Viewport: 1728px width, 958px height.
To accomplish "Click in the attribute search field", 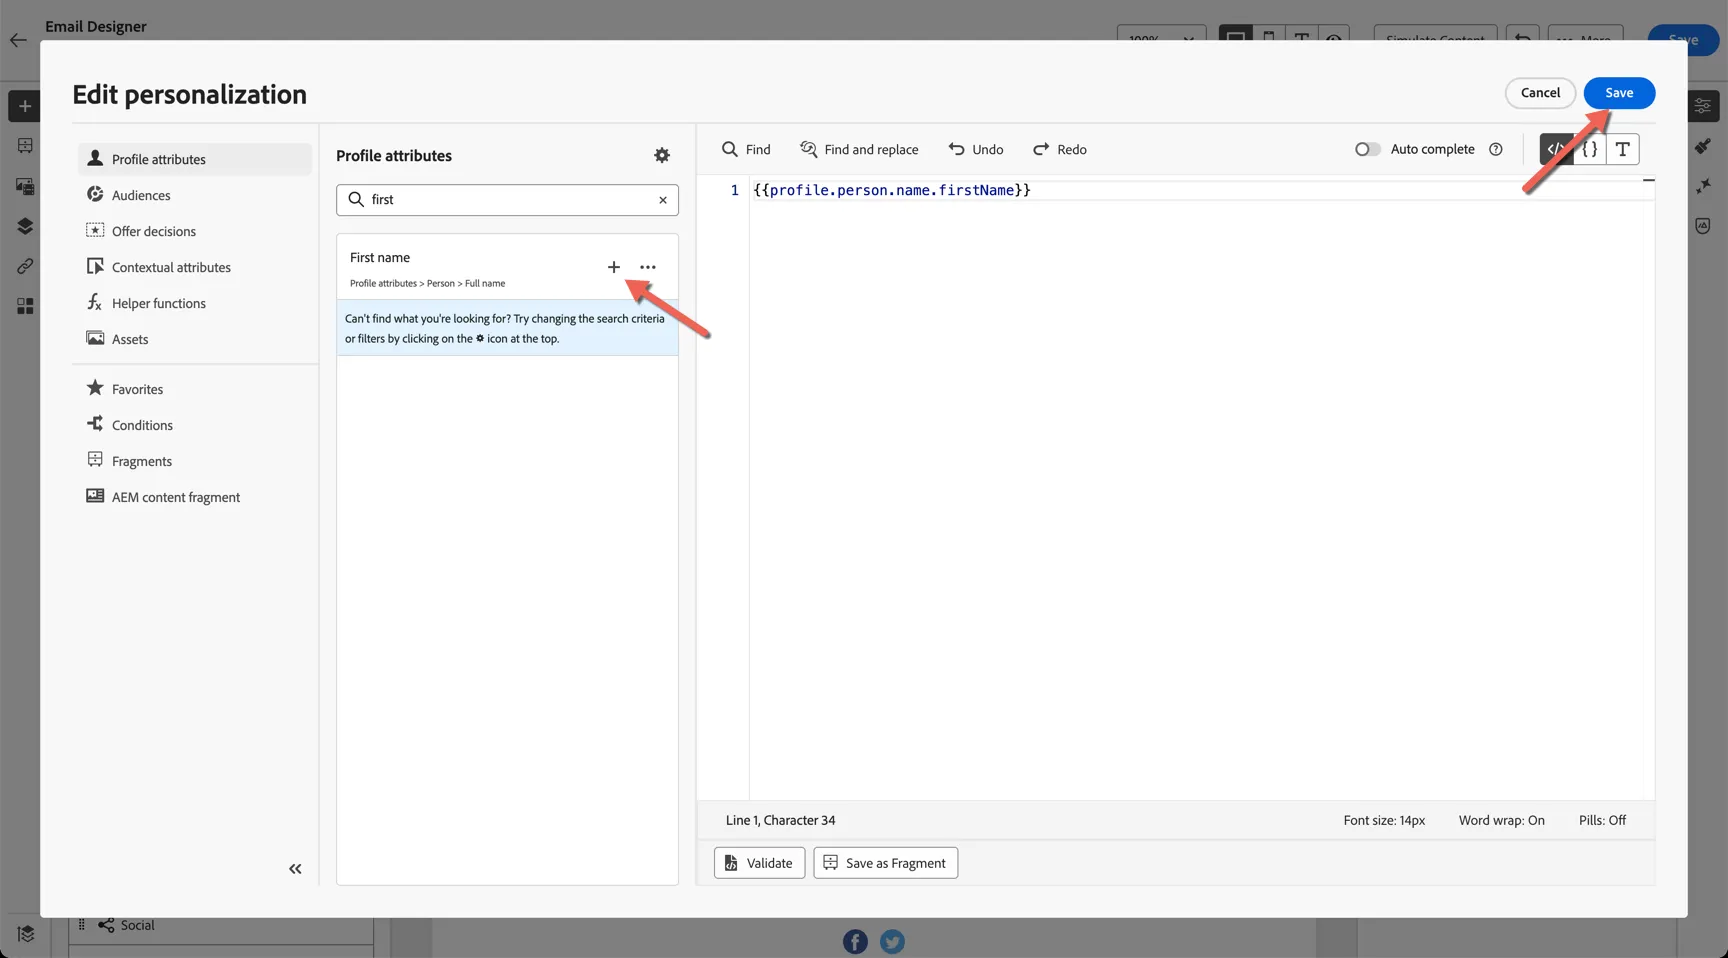I will click(x=507, y=200).
